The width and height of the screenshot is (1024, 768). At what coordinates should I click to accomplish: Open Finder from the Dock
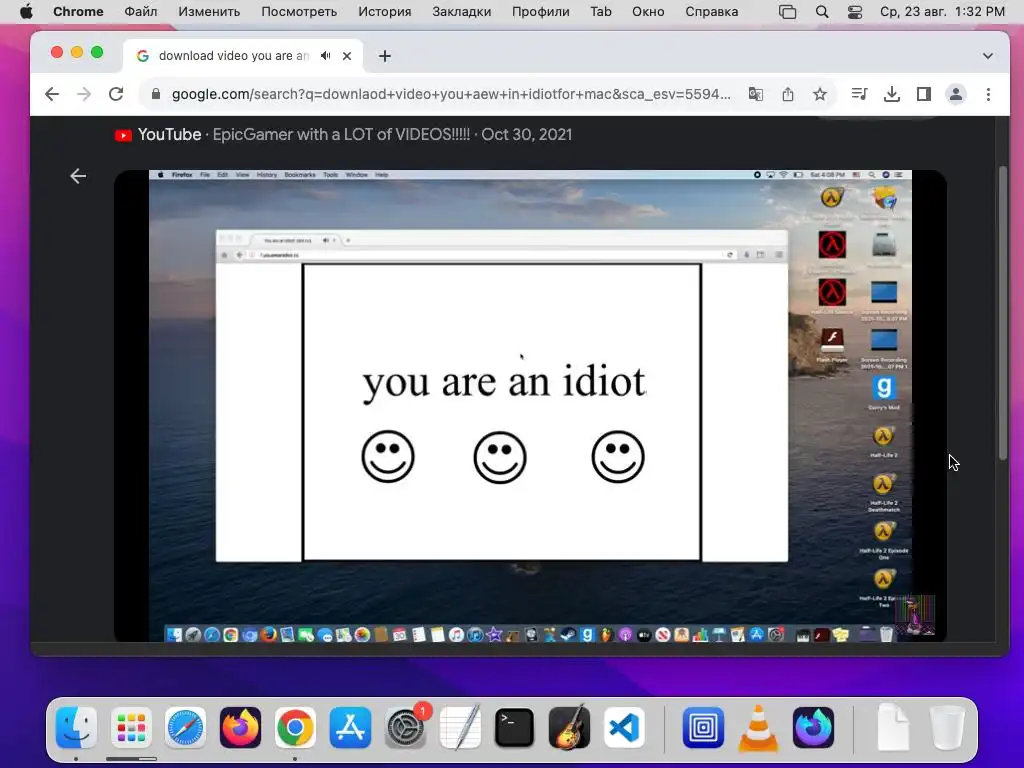(76, 727)
